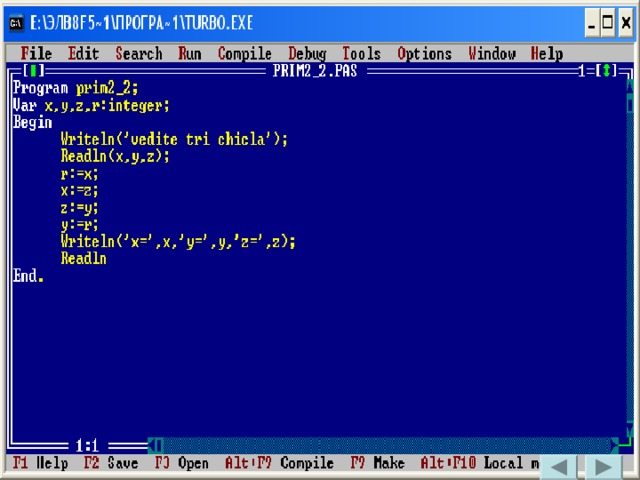
Task: Advance to next slide with right arrow
Action: pos(603,466)
